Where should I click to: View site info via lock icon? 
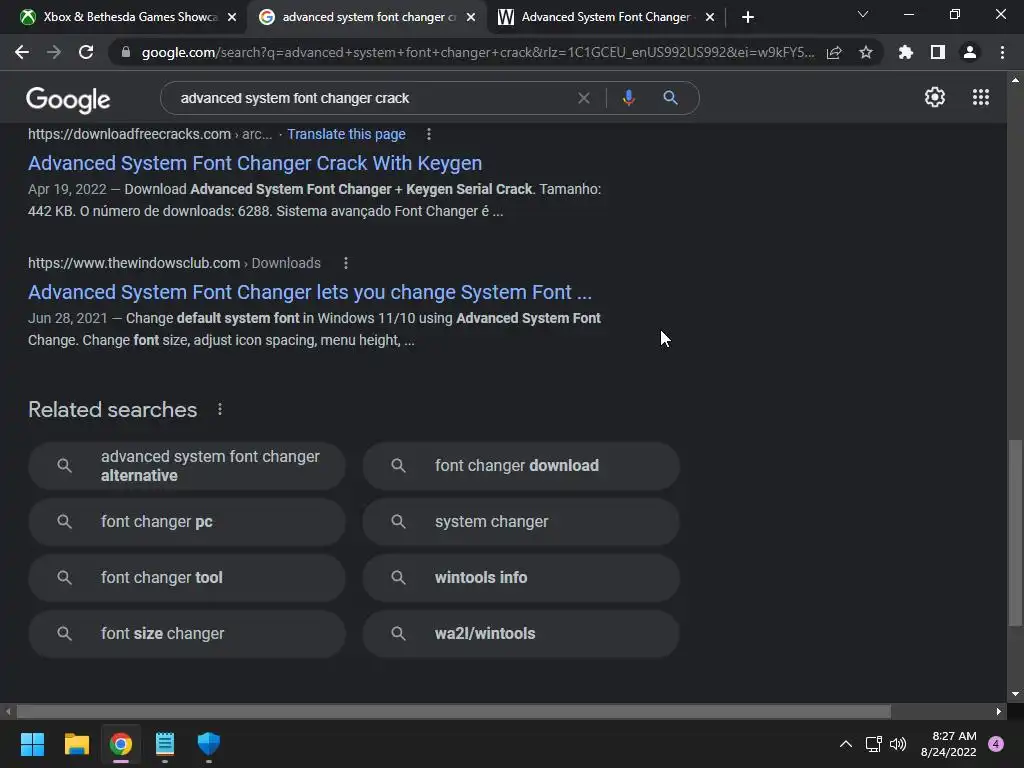pyautogui.click(x=125, y=52)
